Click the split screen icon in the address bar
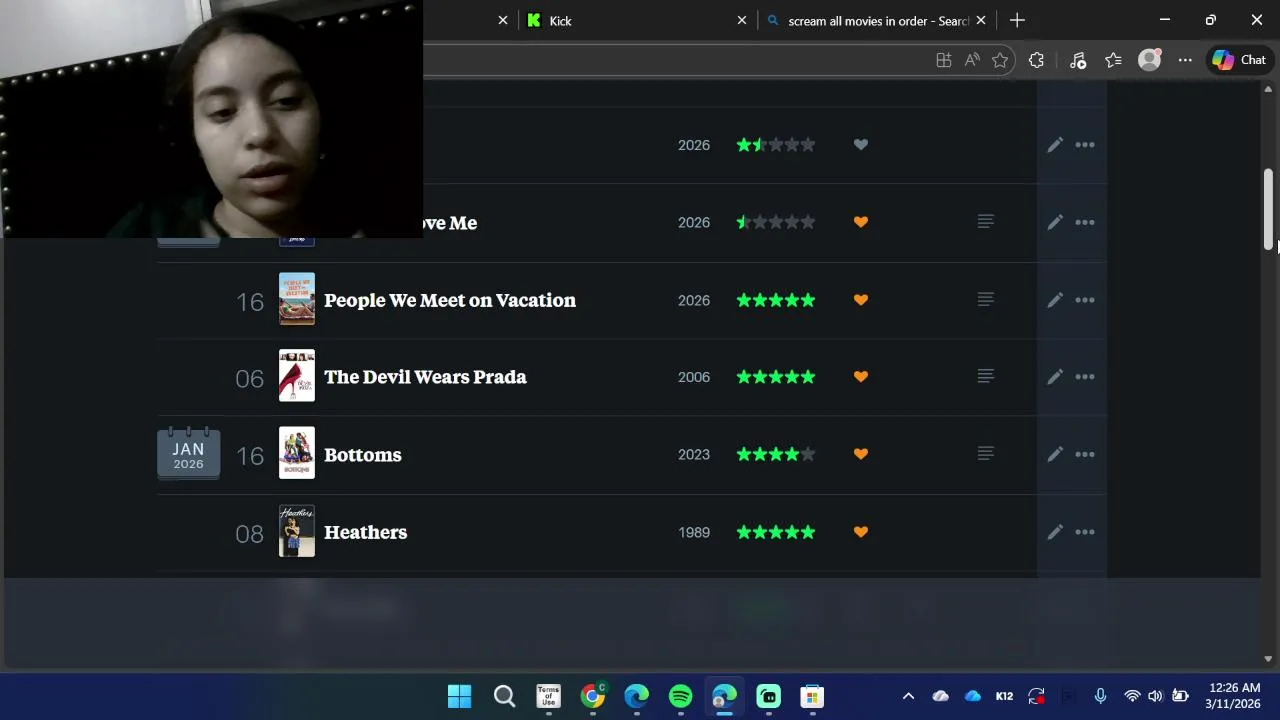 (x=943, y=60)
